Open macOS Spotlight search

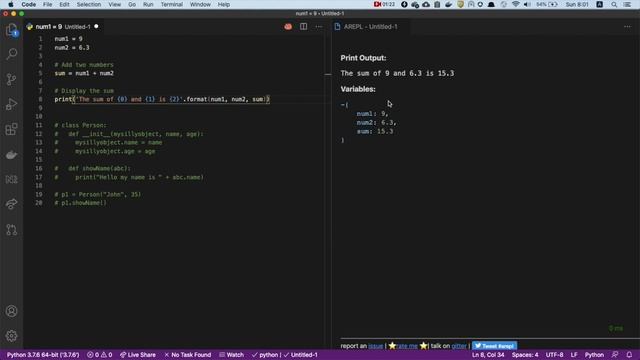614,4
